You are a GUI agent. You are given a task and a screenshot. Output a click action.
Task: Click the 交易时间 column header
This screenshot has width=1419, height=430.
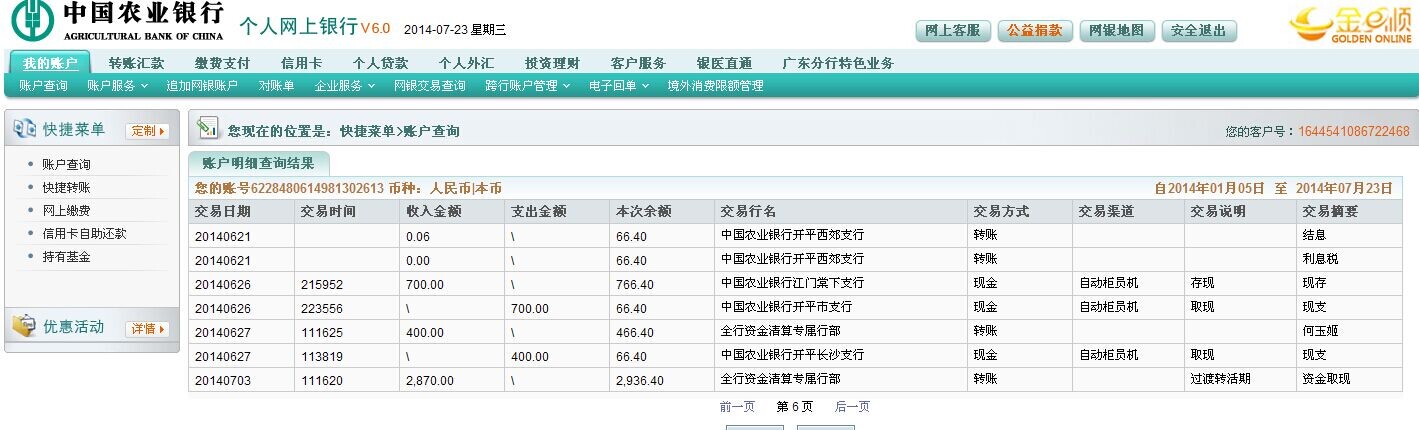pyautogui.click(x=347, y=212)
